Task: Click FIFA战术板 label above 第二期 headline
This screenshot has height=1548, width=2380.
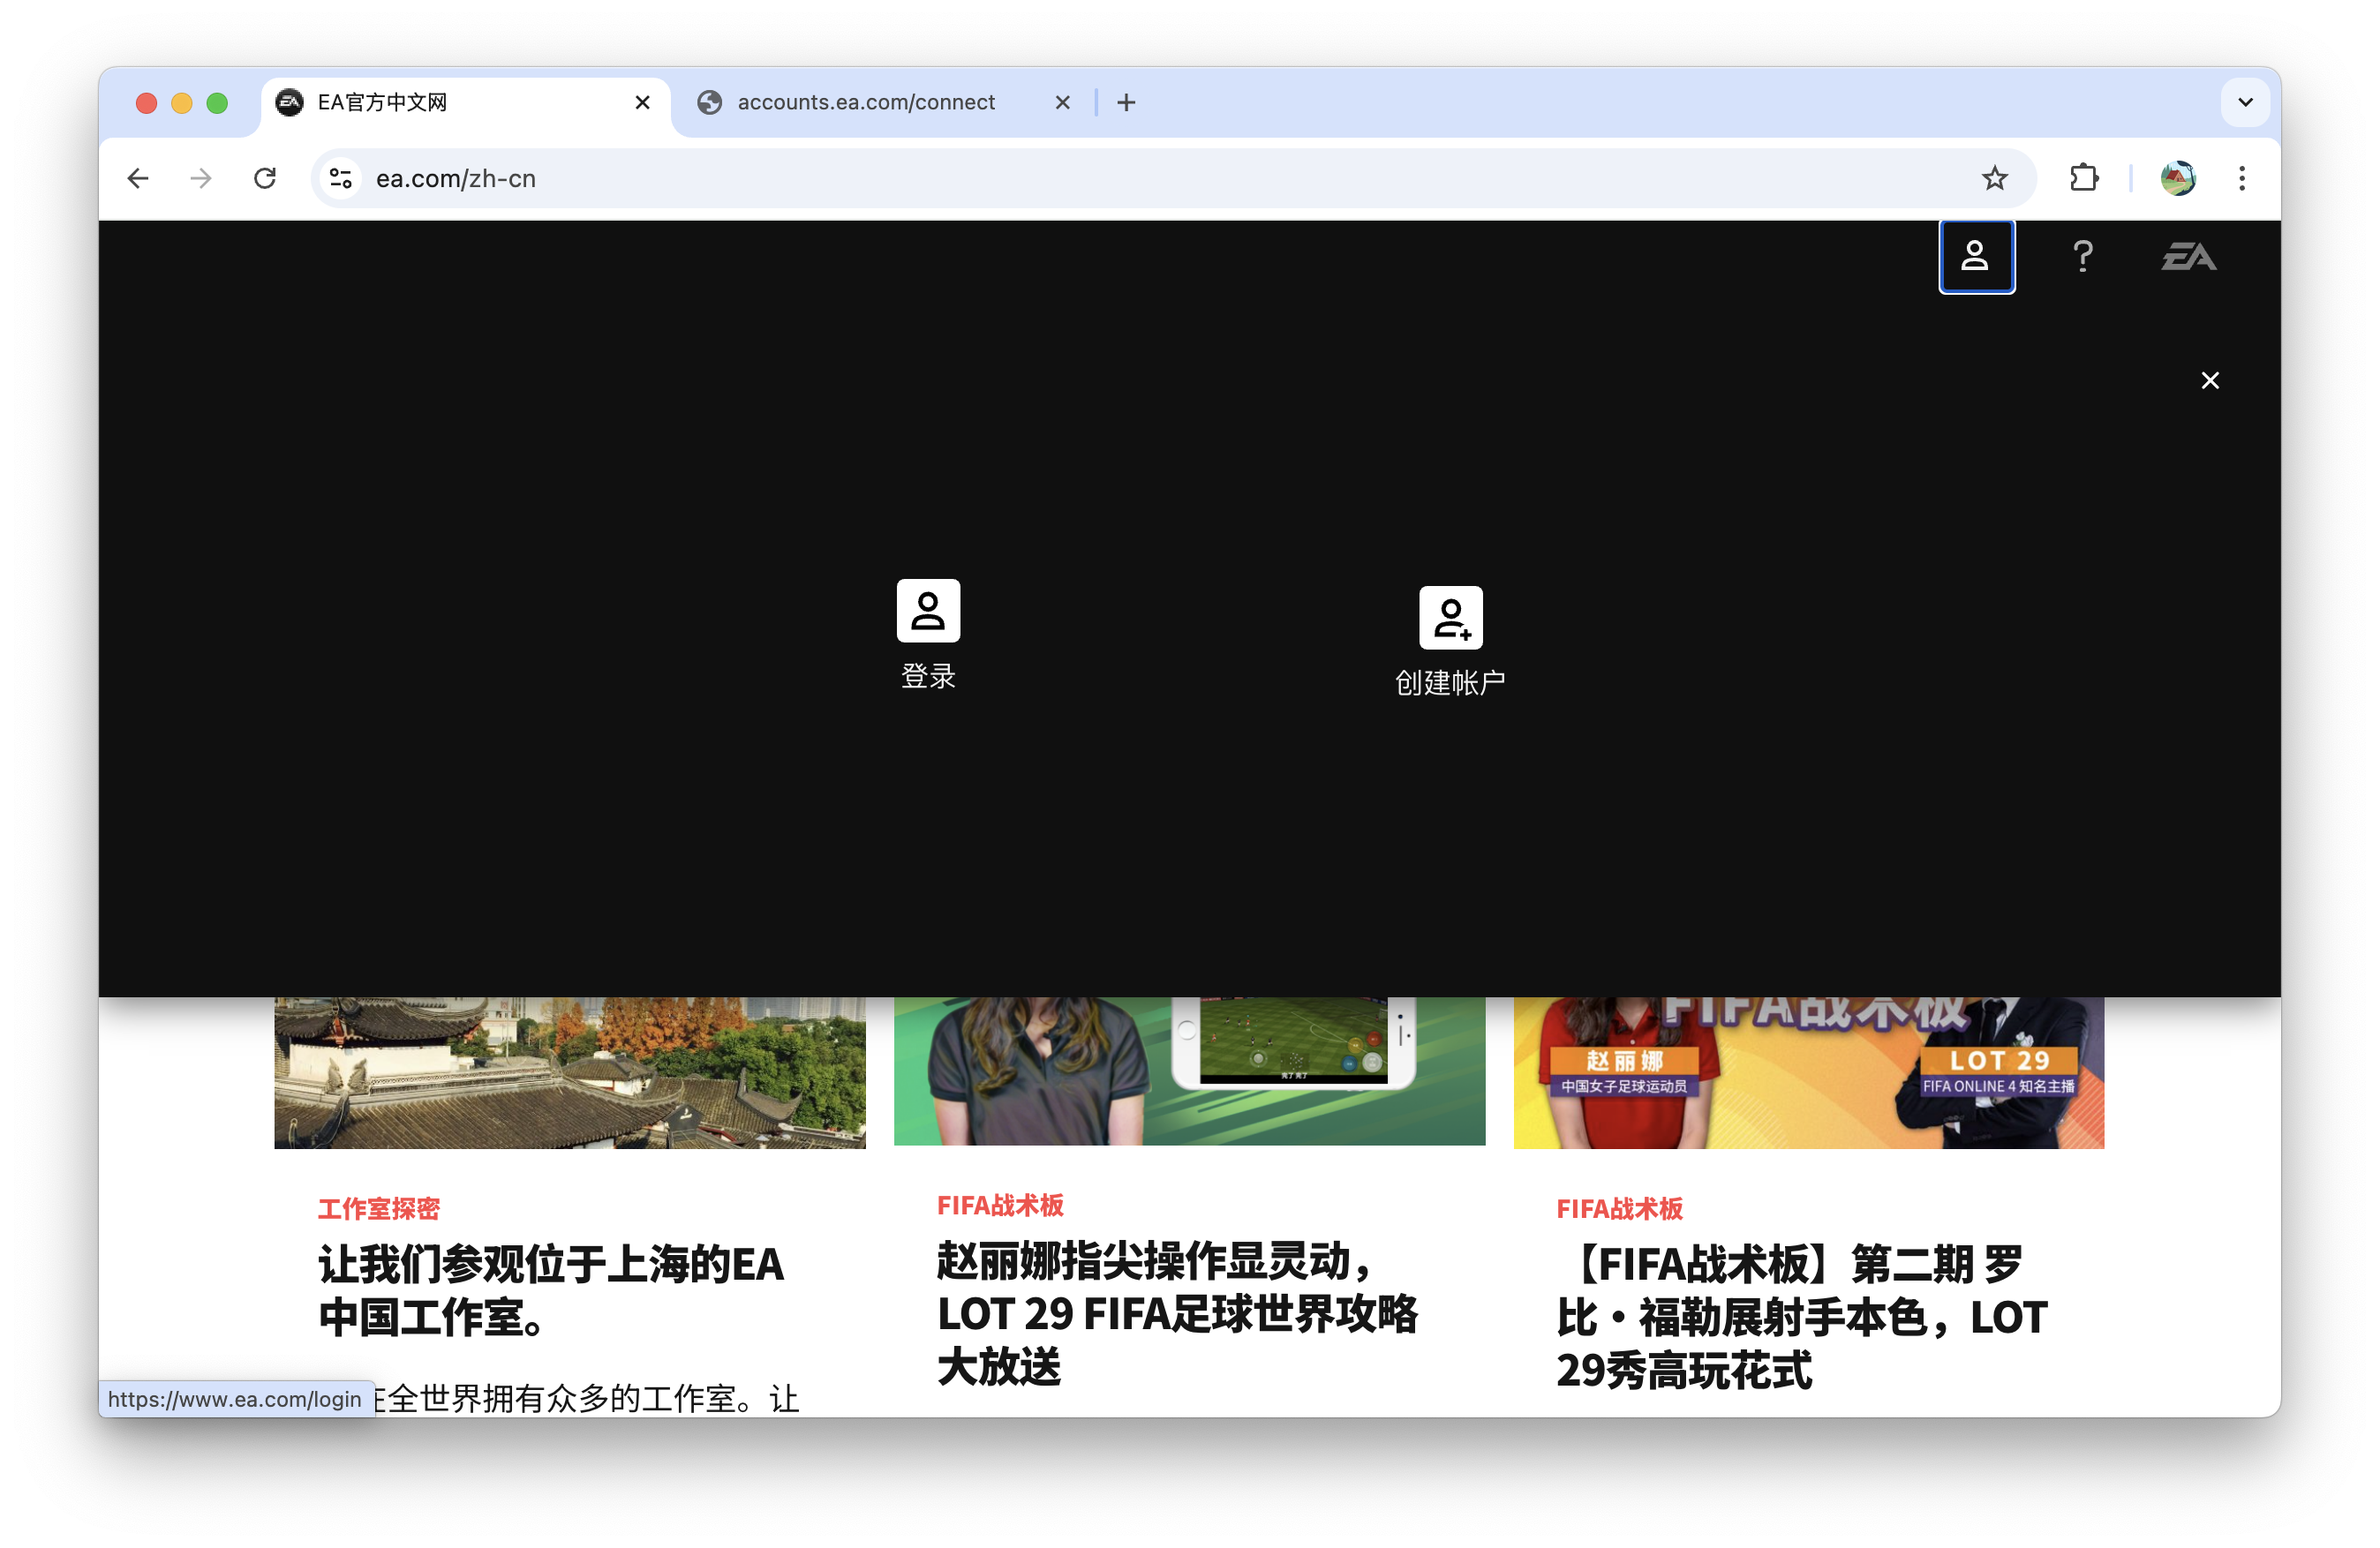Action: click(1619, 1209)
